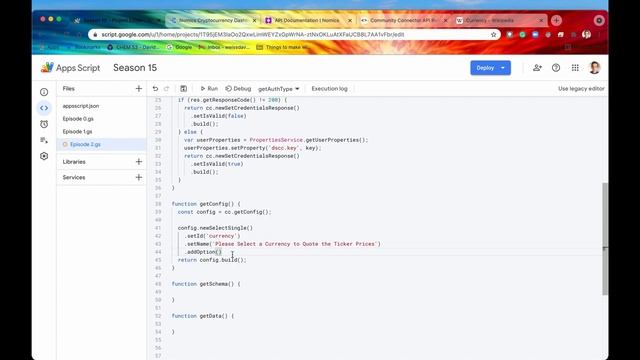This screenshot has width=640, height=360.
Task: Open the getAuthType function dropdown
Action: pyautogui.click(x=279, y=89)
